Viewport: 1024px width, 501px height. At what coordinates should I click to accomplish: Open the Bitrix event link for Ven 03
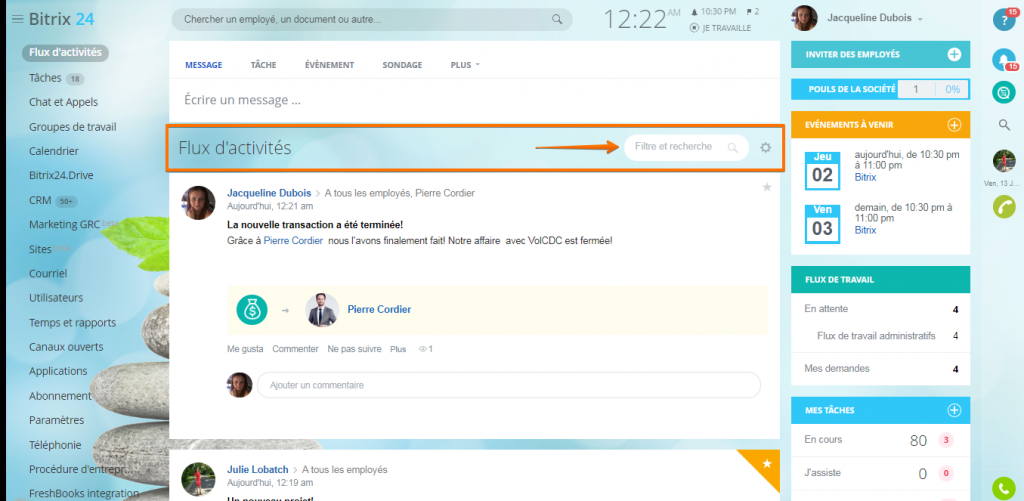(x=865, y=230)
